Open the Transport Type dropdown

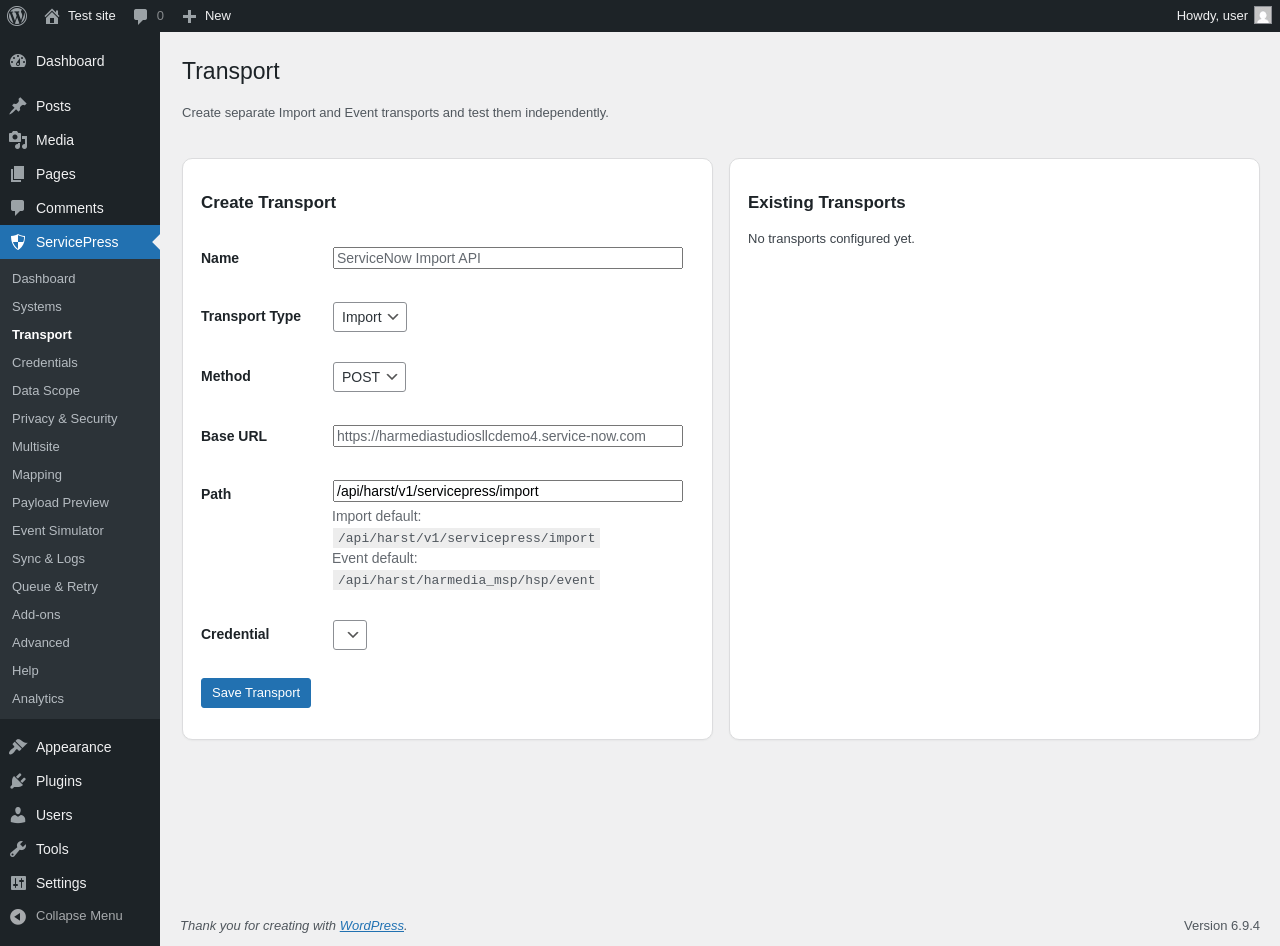coord(370,317)
